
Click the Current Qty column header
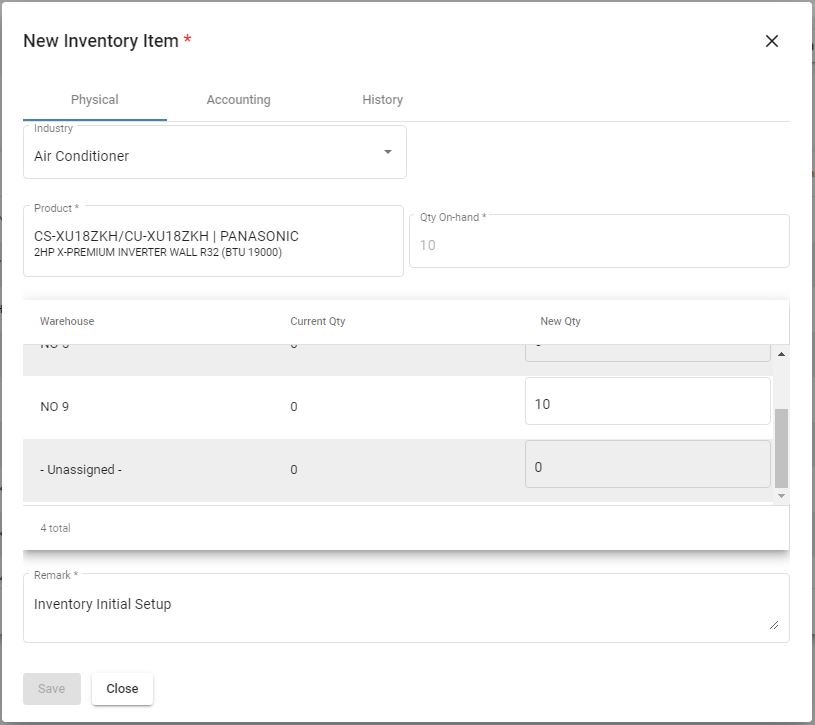point(317,321)
